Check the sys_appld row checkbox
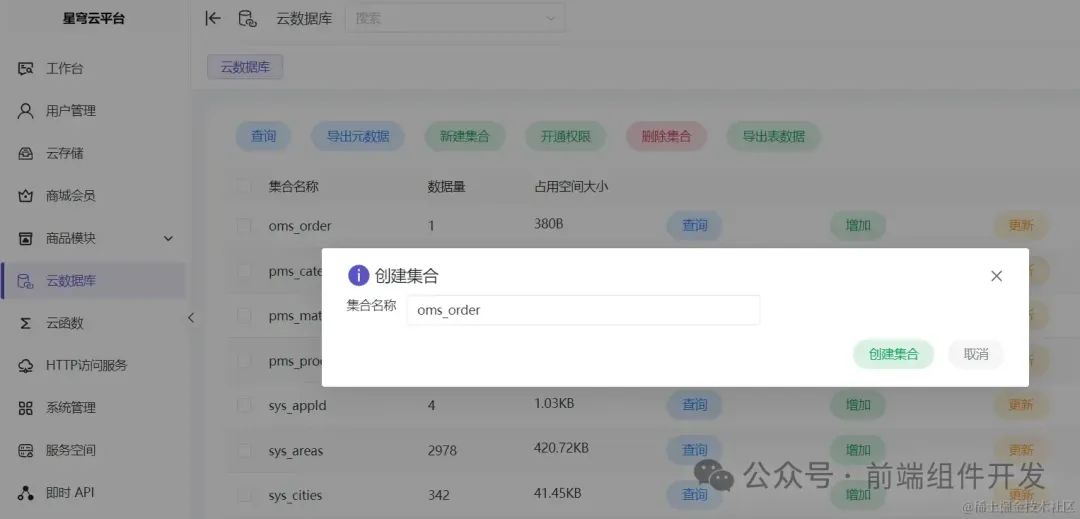1080x519 pixels. (x=244, y=405)
